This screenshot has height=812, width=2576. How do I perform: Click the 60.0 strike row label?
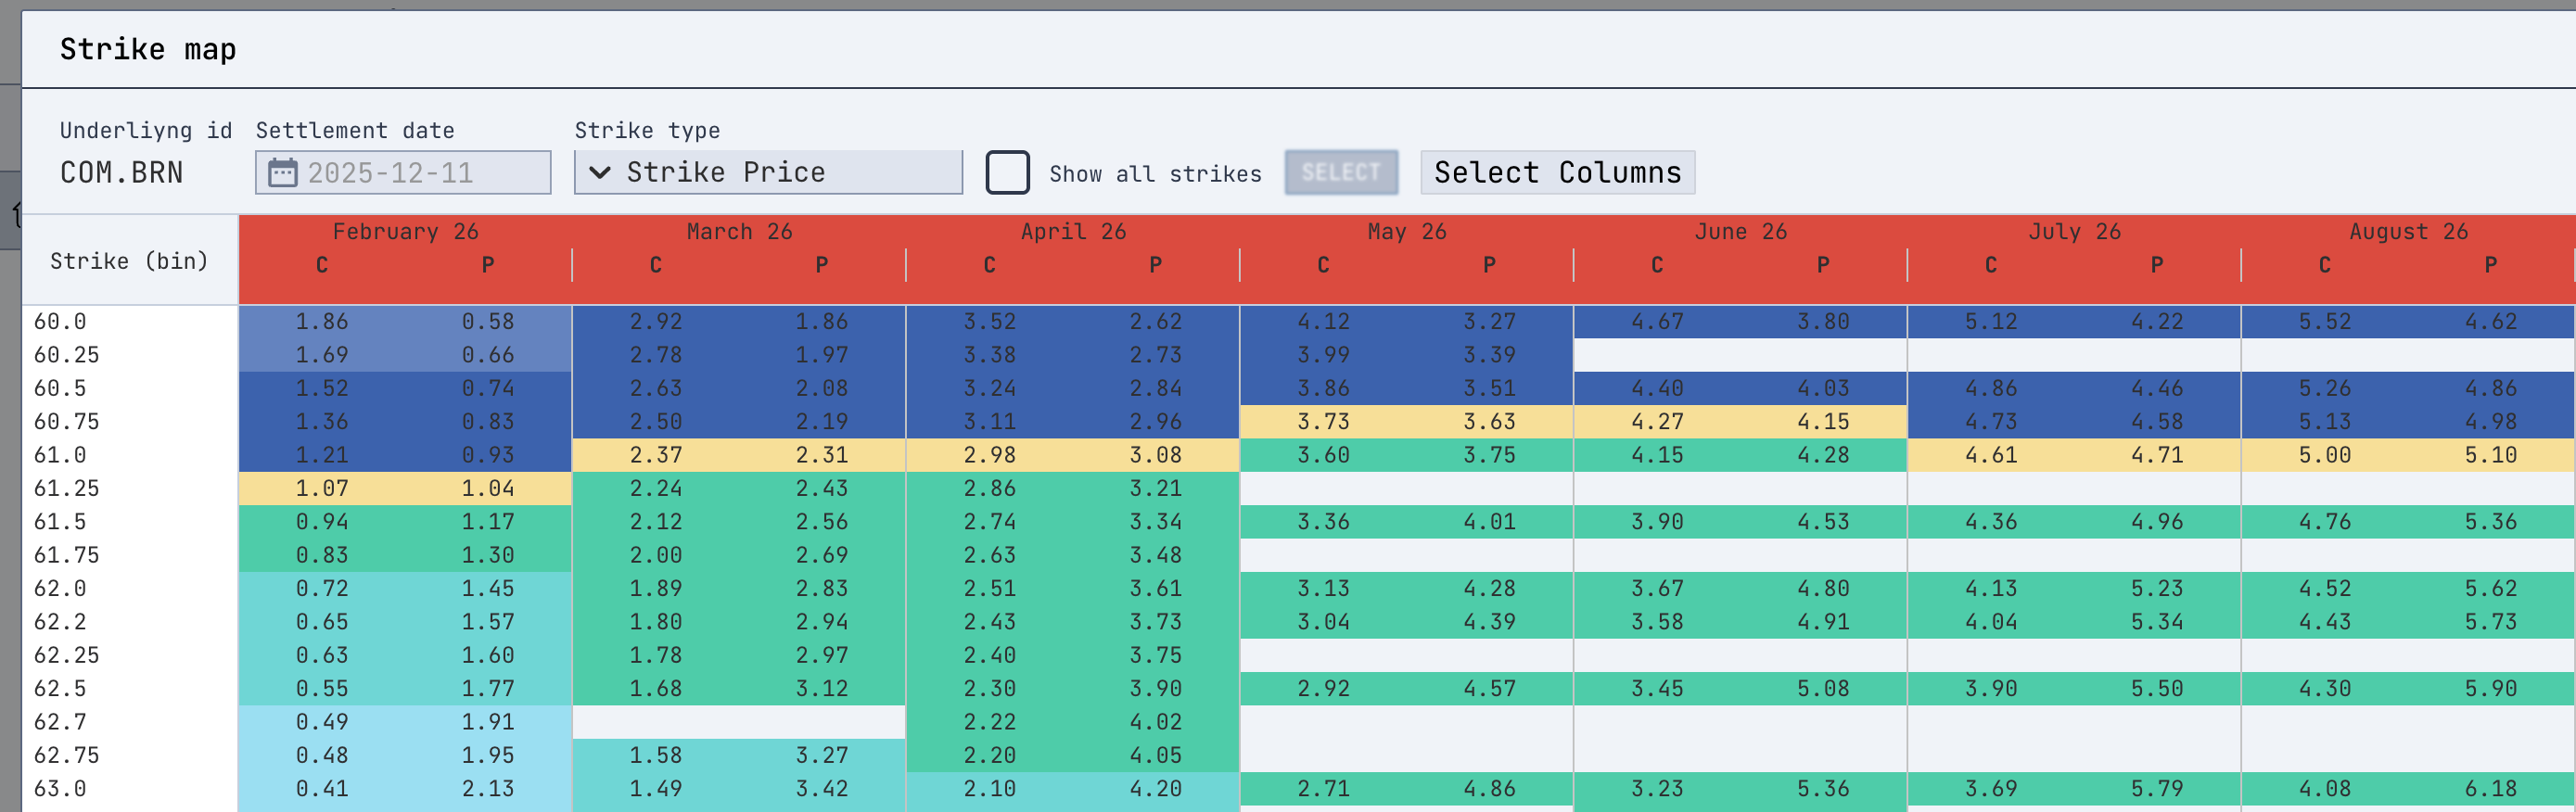(x=60, y=322)
